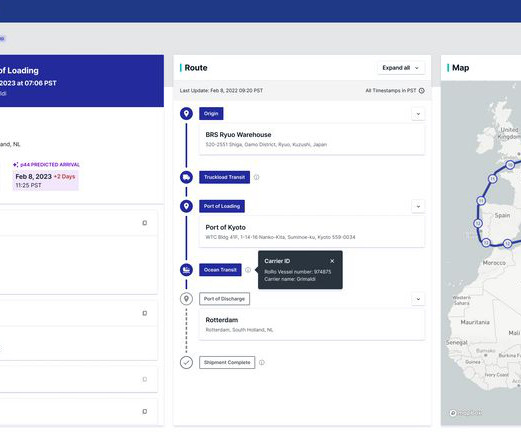The width and height of the screenshot is (521, 435).
Task: Open info icon beside Ocean Transit
Action: 248,270
